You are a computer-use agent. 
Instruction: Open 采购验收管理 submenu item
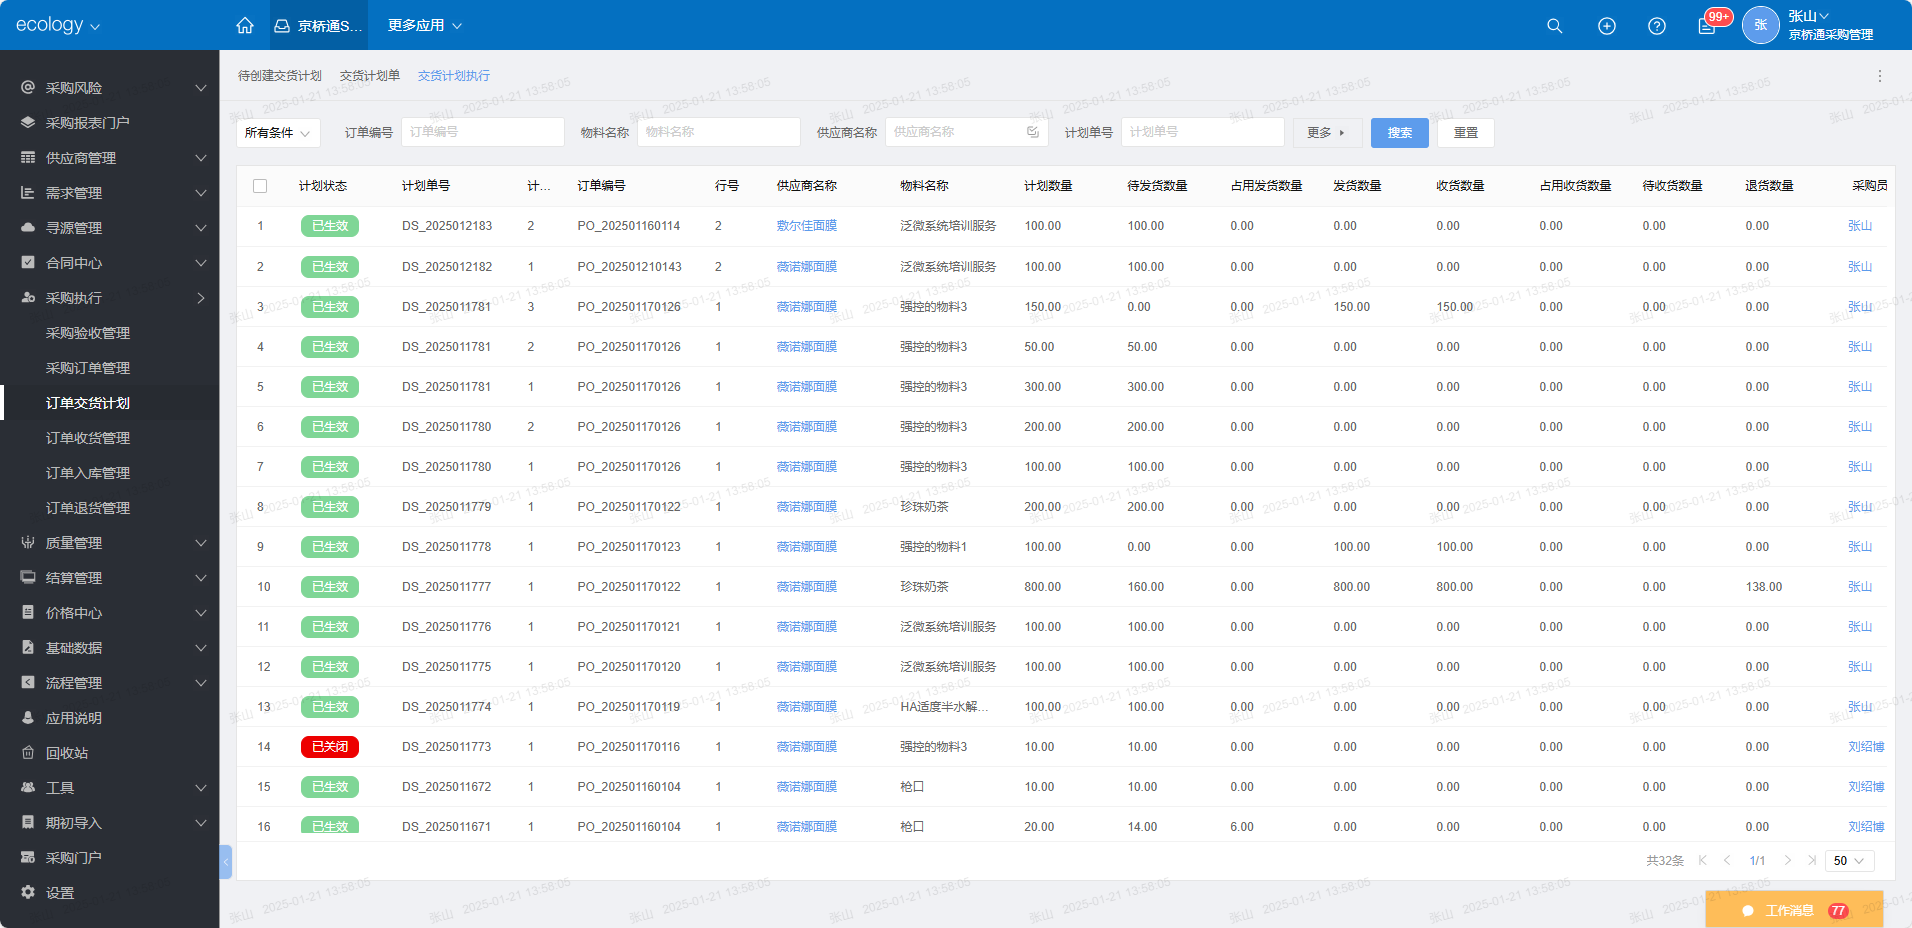pyautogui.click(x=88, y=333)
